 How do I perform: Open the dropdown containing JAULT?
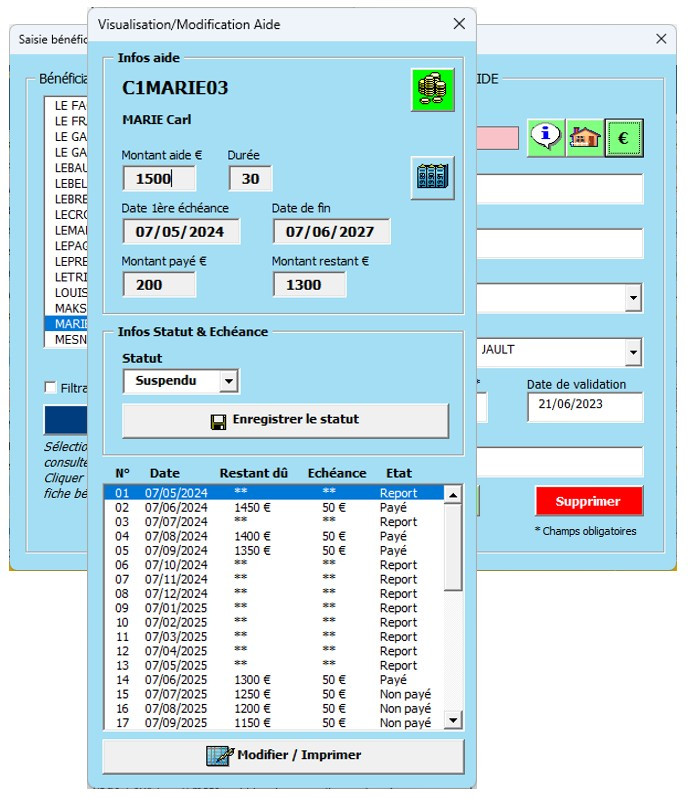pos(633,352)
